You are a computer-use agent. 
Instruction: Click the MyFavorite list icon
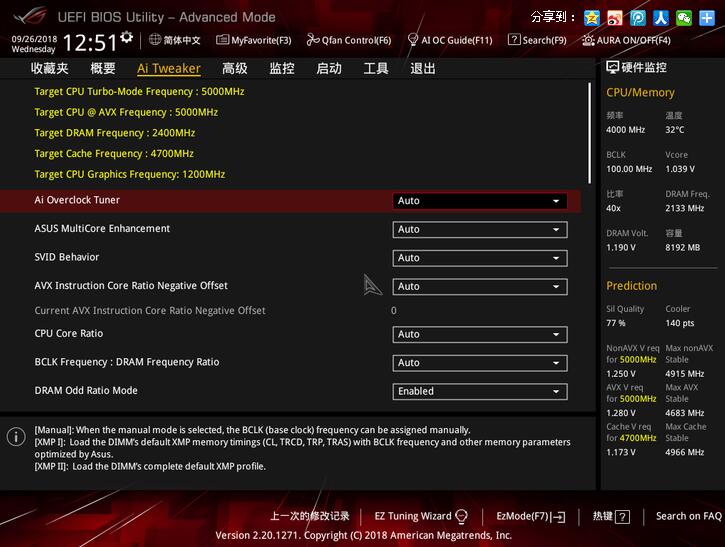tap(222, 40)
